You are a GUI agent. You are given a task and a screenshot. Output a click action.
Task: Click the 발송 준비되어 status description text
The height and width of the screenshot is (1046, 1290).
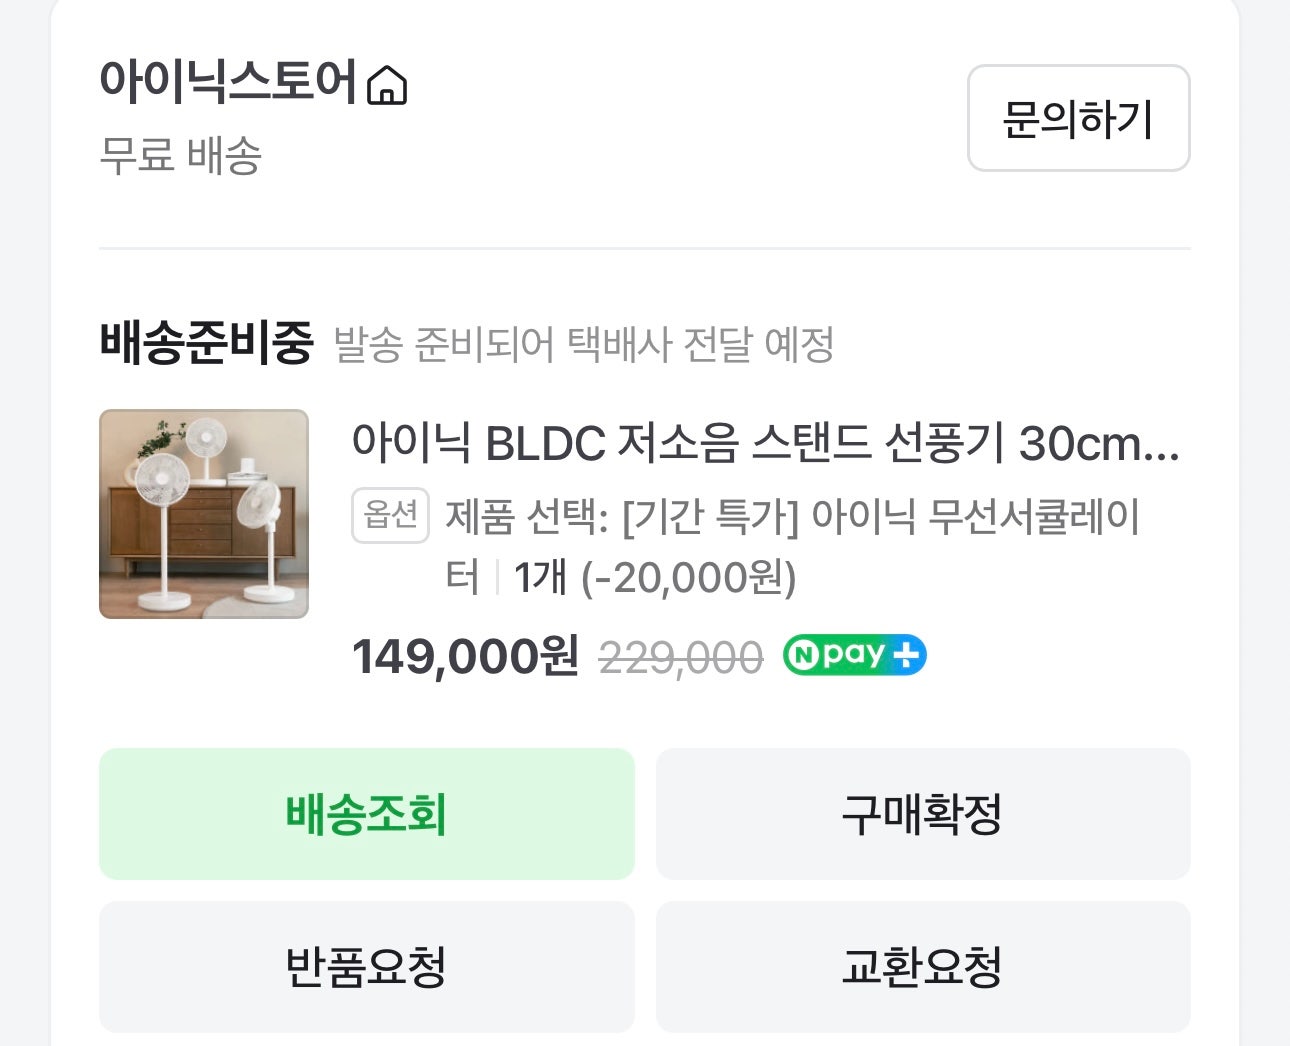pyautogui.click(x=585, y=345)
